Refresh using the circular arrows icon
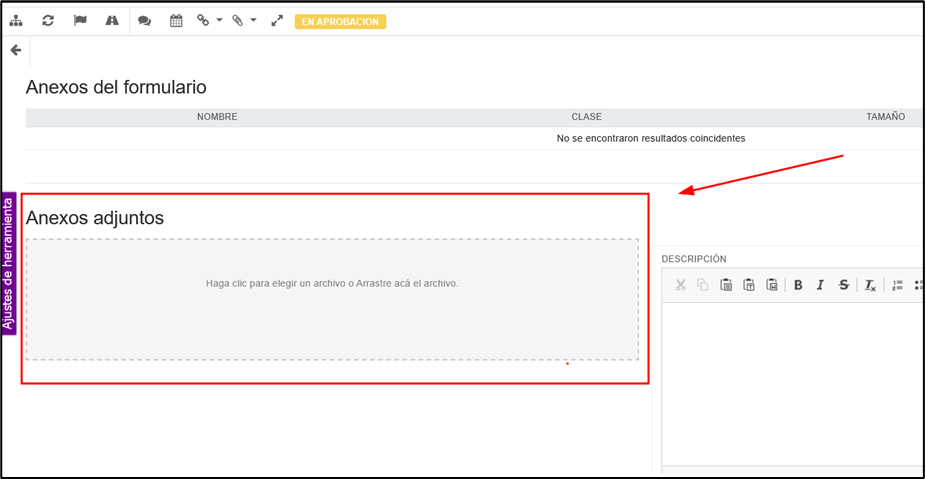This screenshot has height=479, width=925. click(48, 20)
